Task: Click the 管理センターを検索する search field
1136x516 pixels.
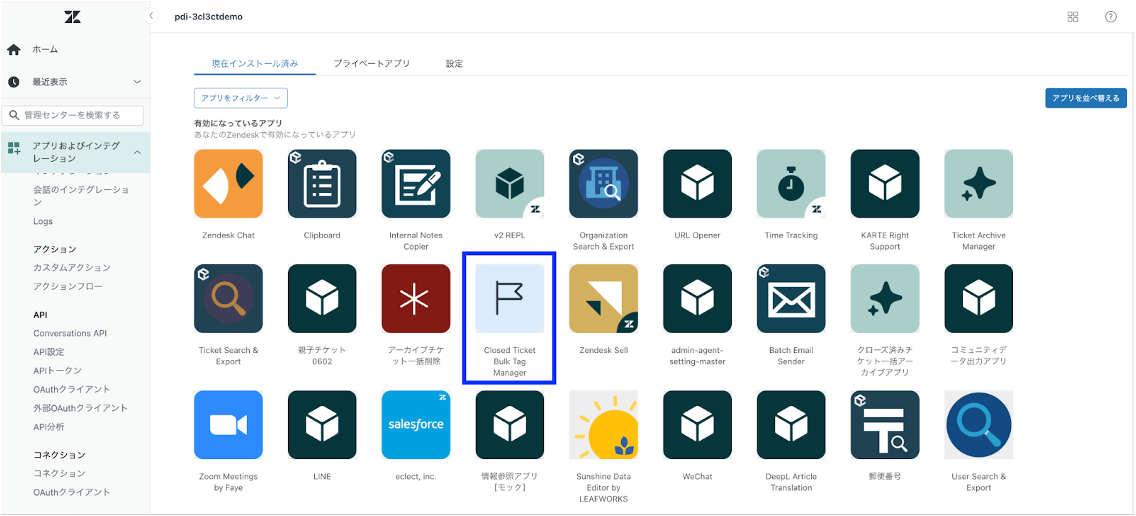Action: [76, 115]
